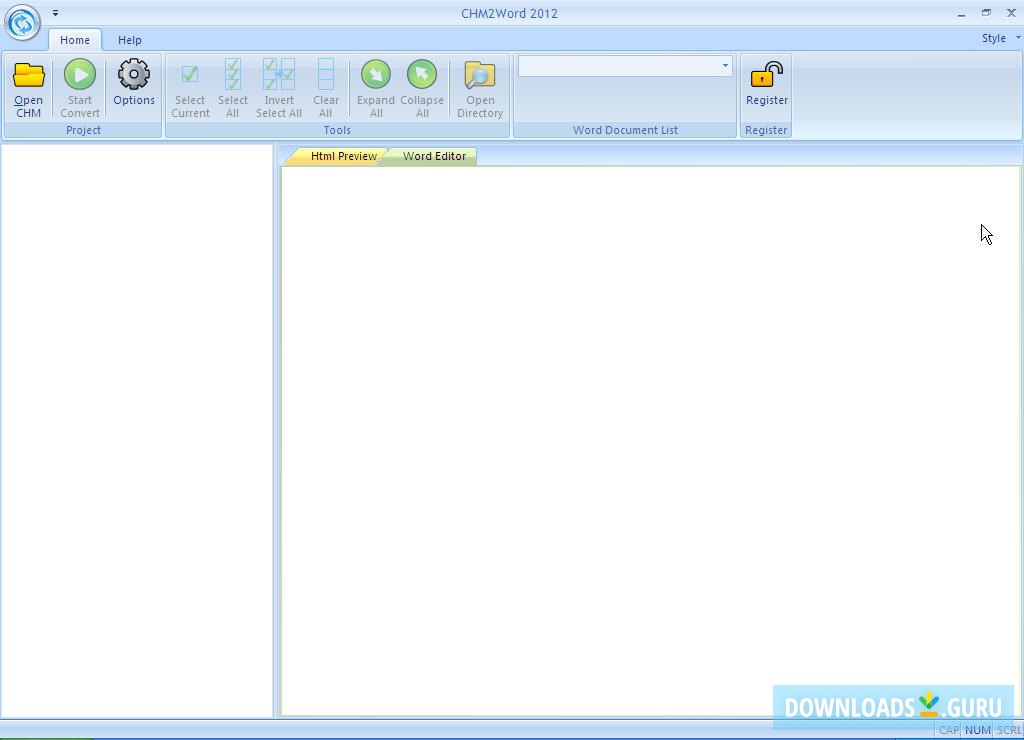Switch to the Home ribbon tab
The image size is (1024, 740).
pyautogui.click(x=75, y=40)
